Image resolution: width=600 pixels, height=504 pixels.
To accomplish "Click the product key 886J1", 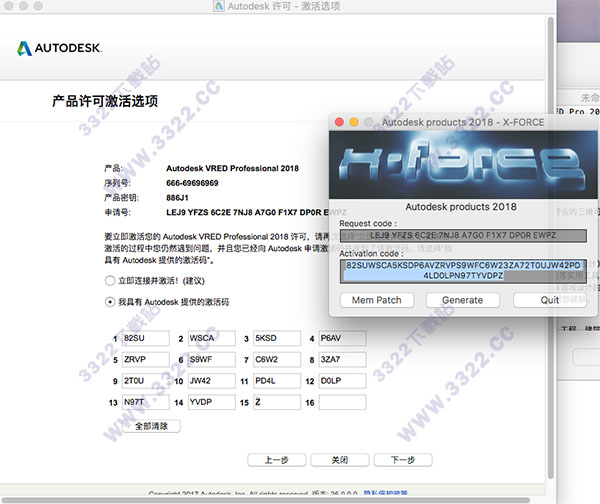I will coord(177,198).
